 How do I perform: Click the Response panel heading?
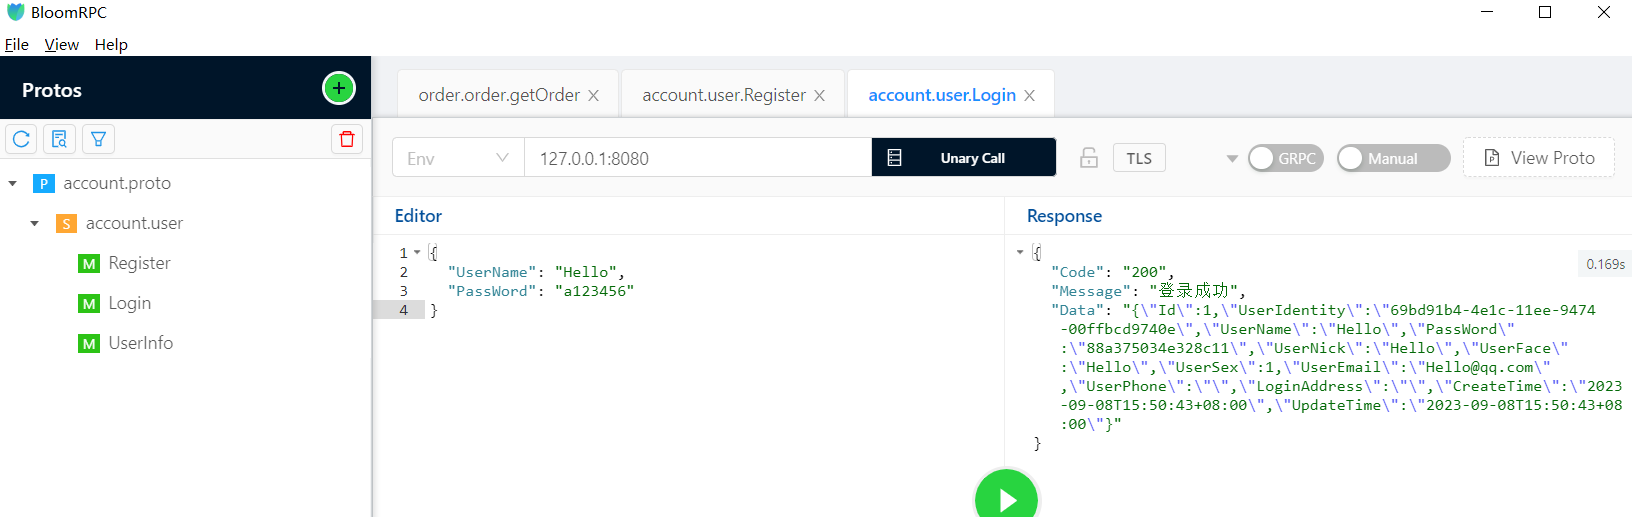pyautogui.click(x=1064, y=216)
